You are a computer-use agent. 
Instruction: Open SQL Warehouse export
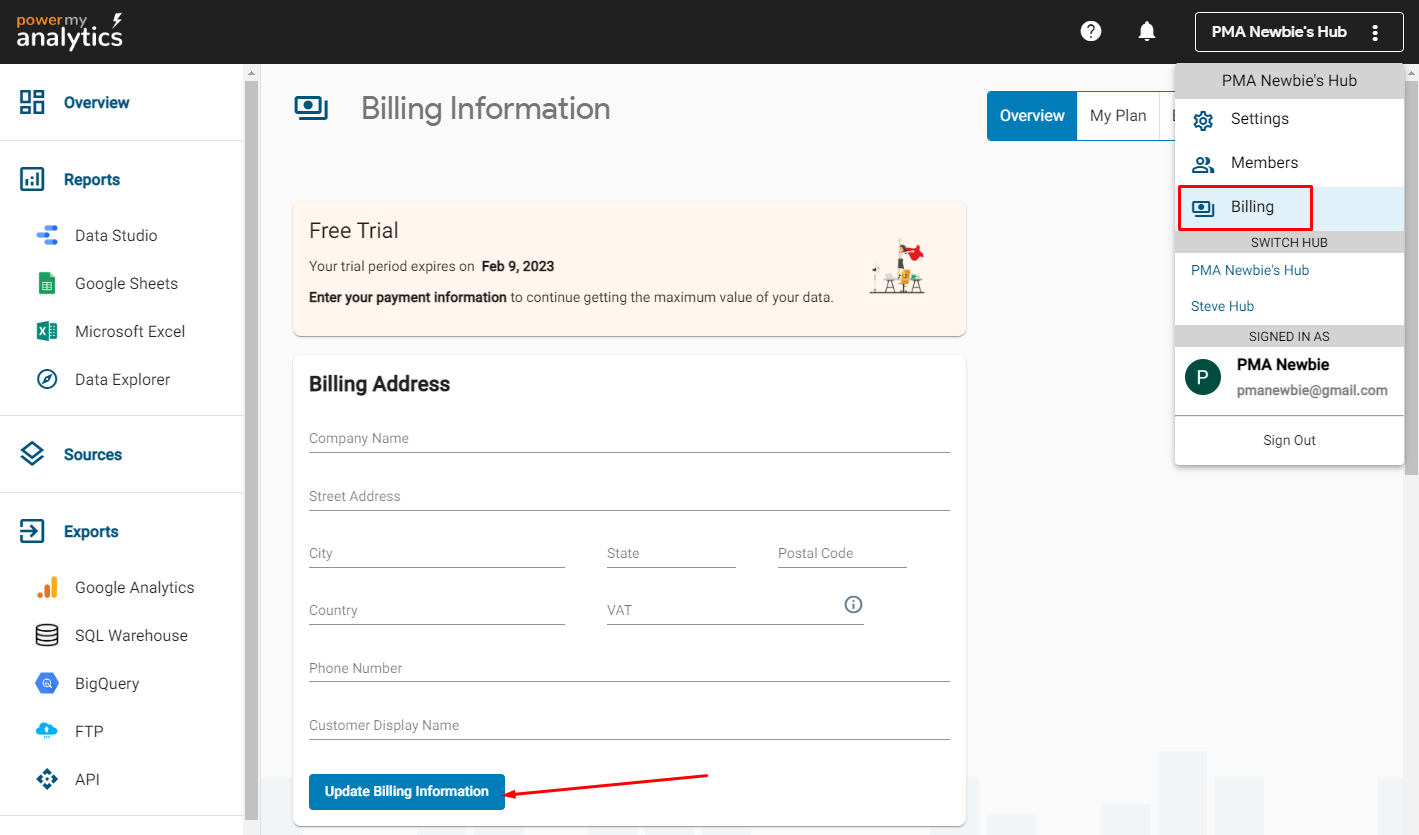click(130, 636)
